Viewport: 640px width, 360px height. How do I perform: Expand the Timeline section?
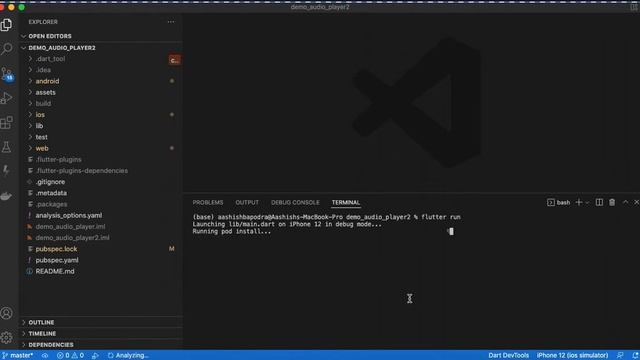[101, 333]
